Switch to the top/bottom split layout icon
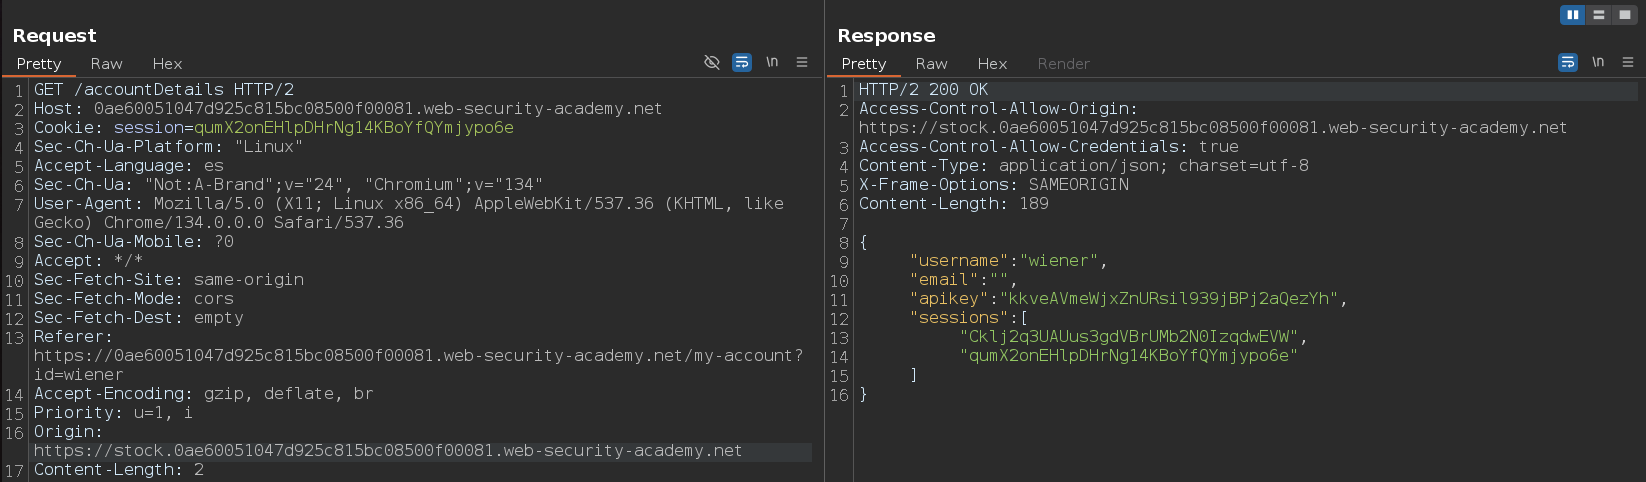1646x482 pixels. 1598,15
